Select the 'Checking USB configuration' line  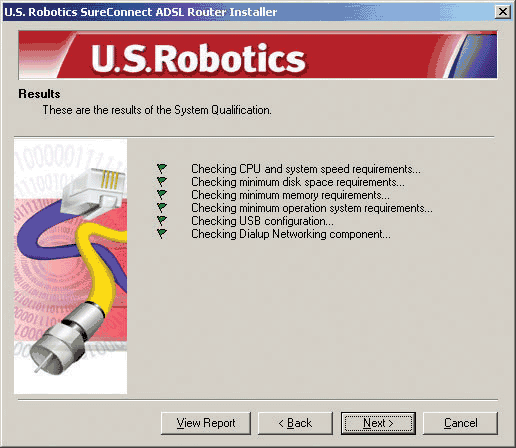(262, 221)
